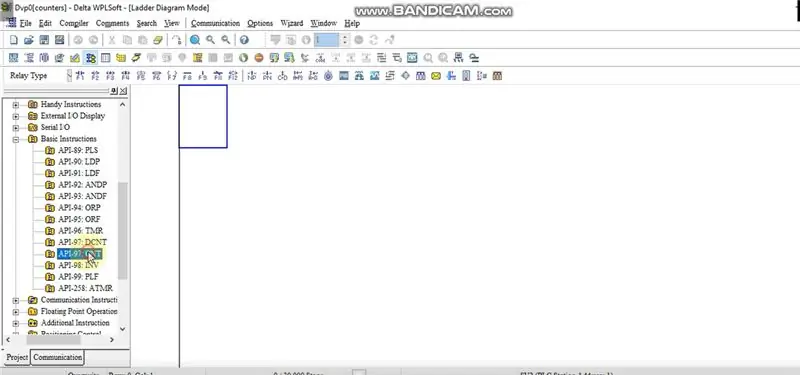This screenshot has height=375, width=800.
Task: Click the eraser icon in toolbar
Action: tap(158, 40)
